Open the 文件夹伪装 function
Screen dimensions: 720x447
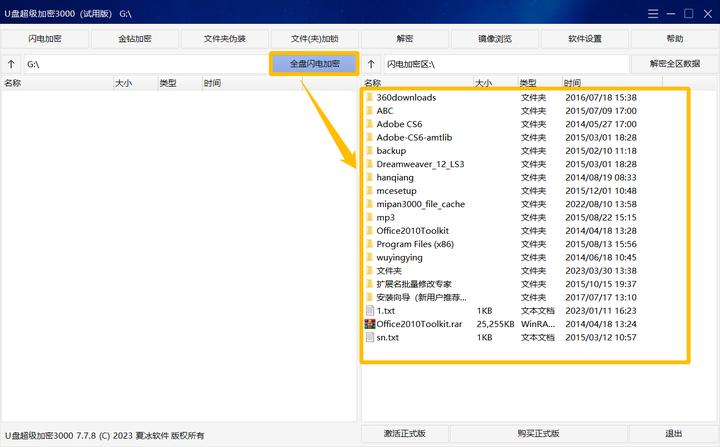point(225,39)
